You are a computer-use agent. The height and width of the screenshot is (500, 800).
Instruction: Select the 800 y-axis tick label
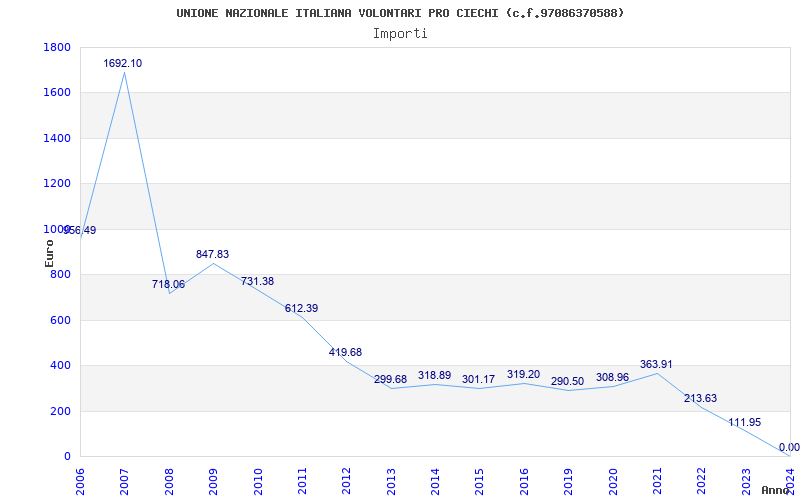[60, 274]
